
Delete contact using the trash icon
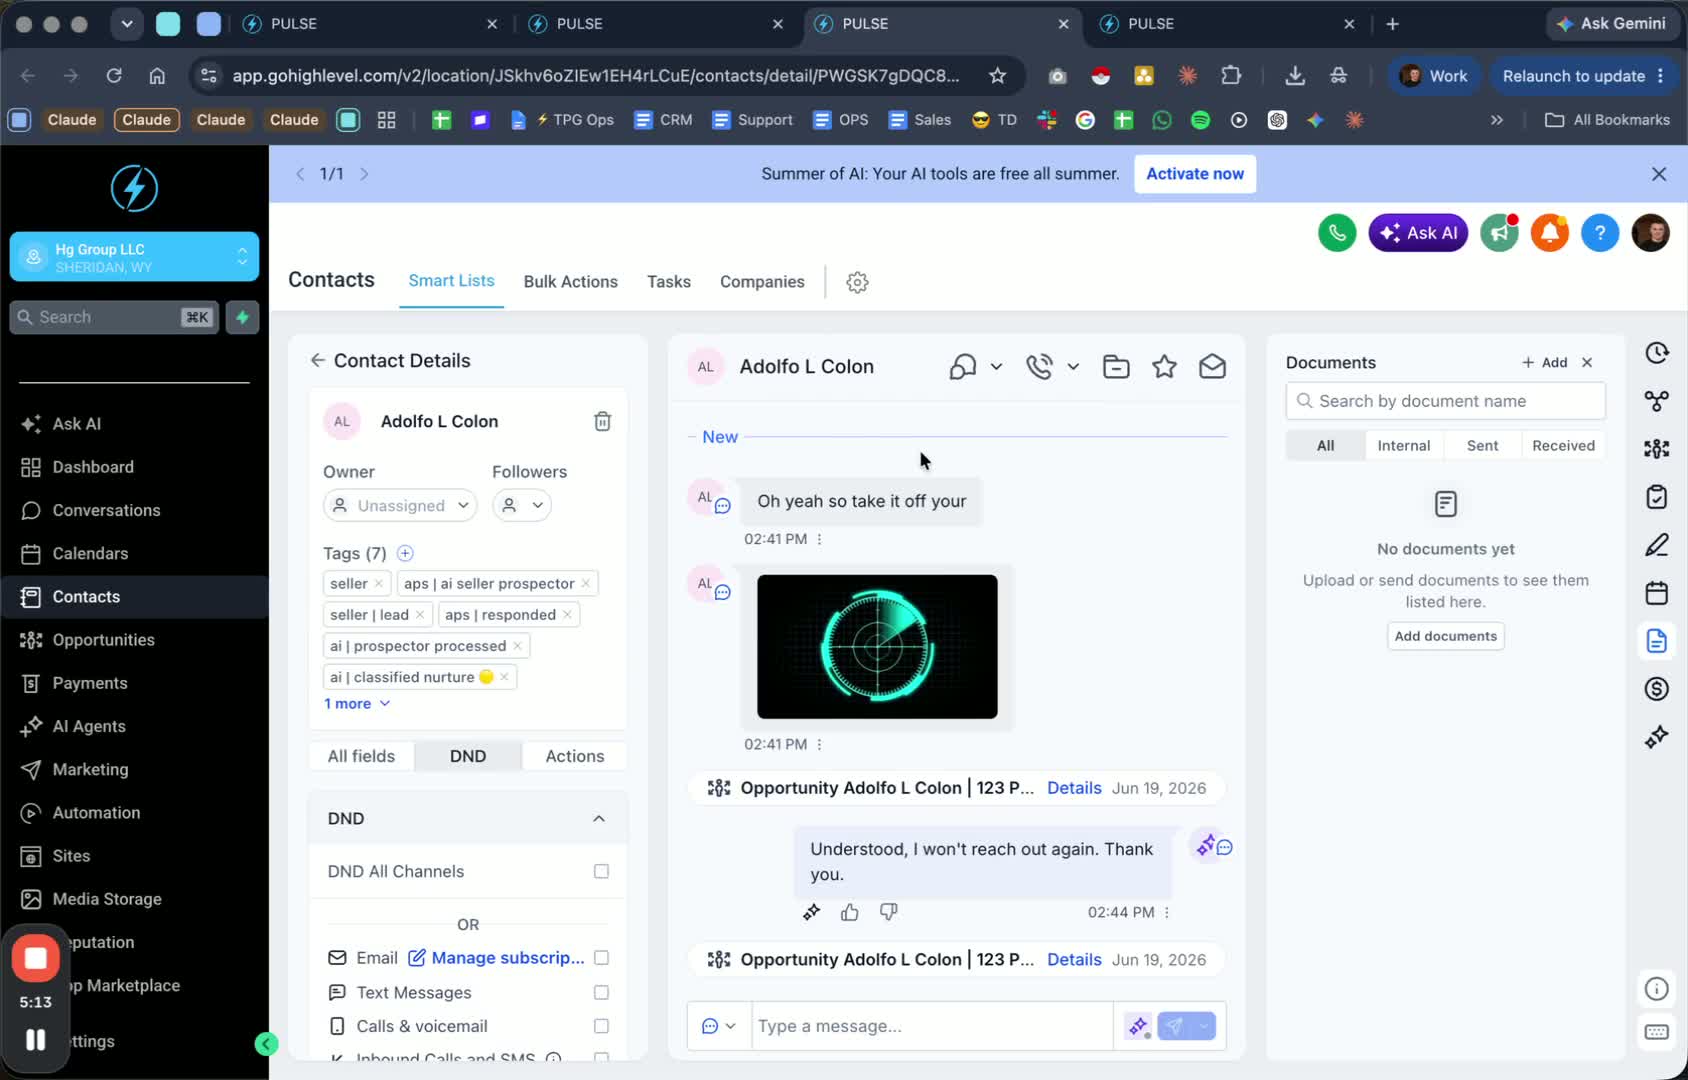point(602,421)
